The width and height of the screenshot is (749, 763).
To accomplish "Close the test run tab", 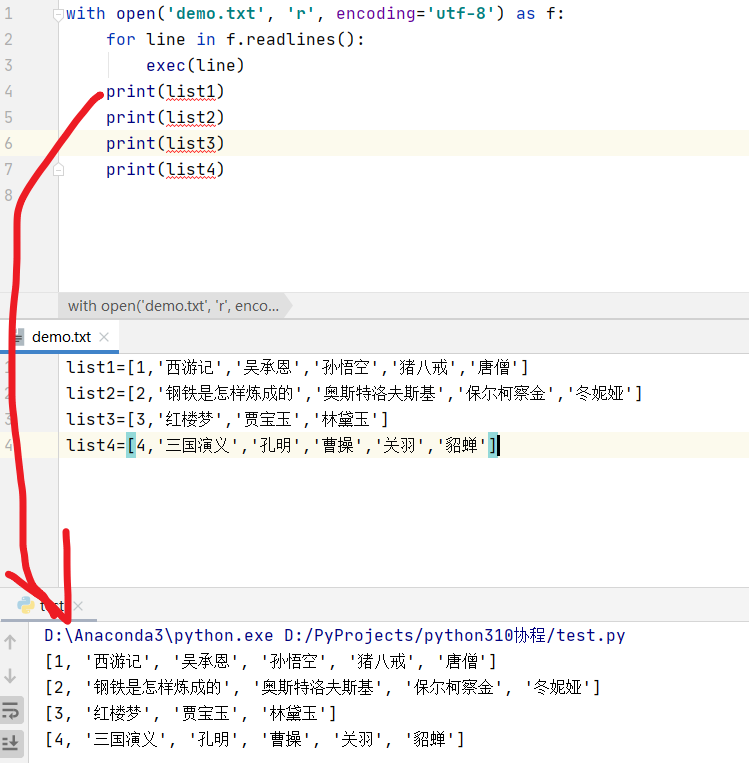I will [x=78, y=606].
